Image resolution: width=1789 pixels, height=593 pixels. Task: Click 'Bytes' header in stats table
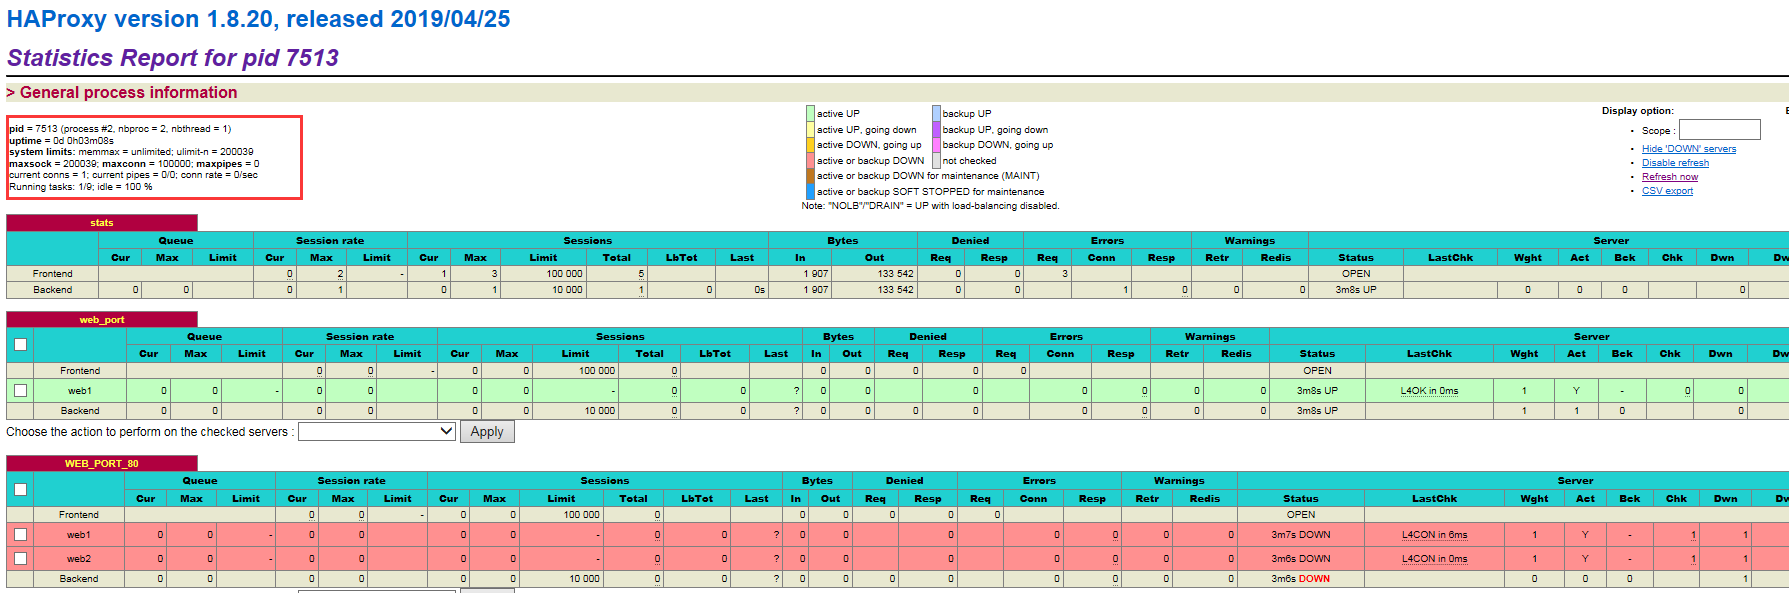(x=843, y=241)
